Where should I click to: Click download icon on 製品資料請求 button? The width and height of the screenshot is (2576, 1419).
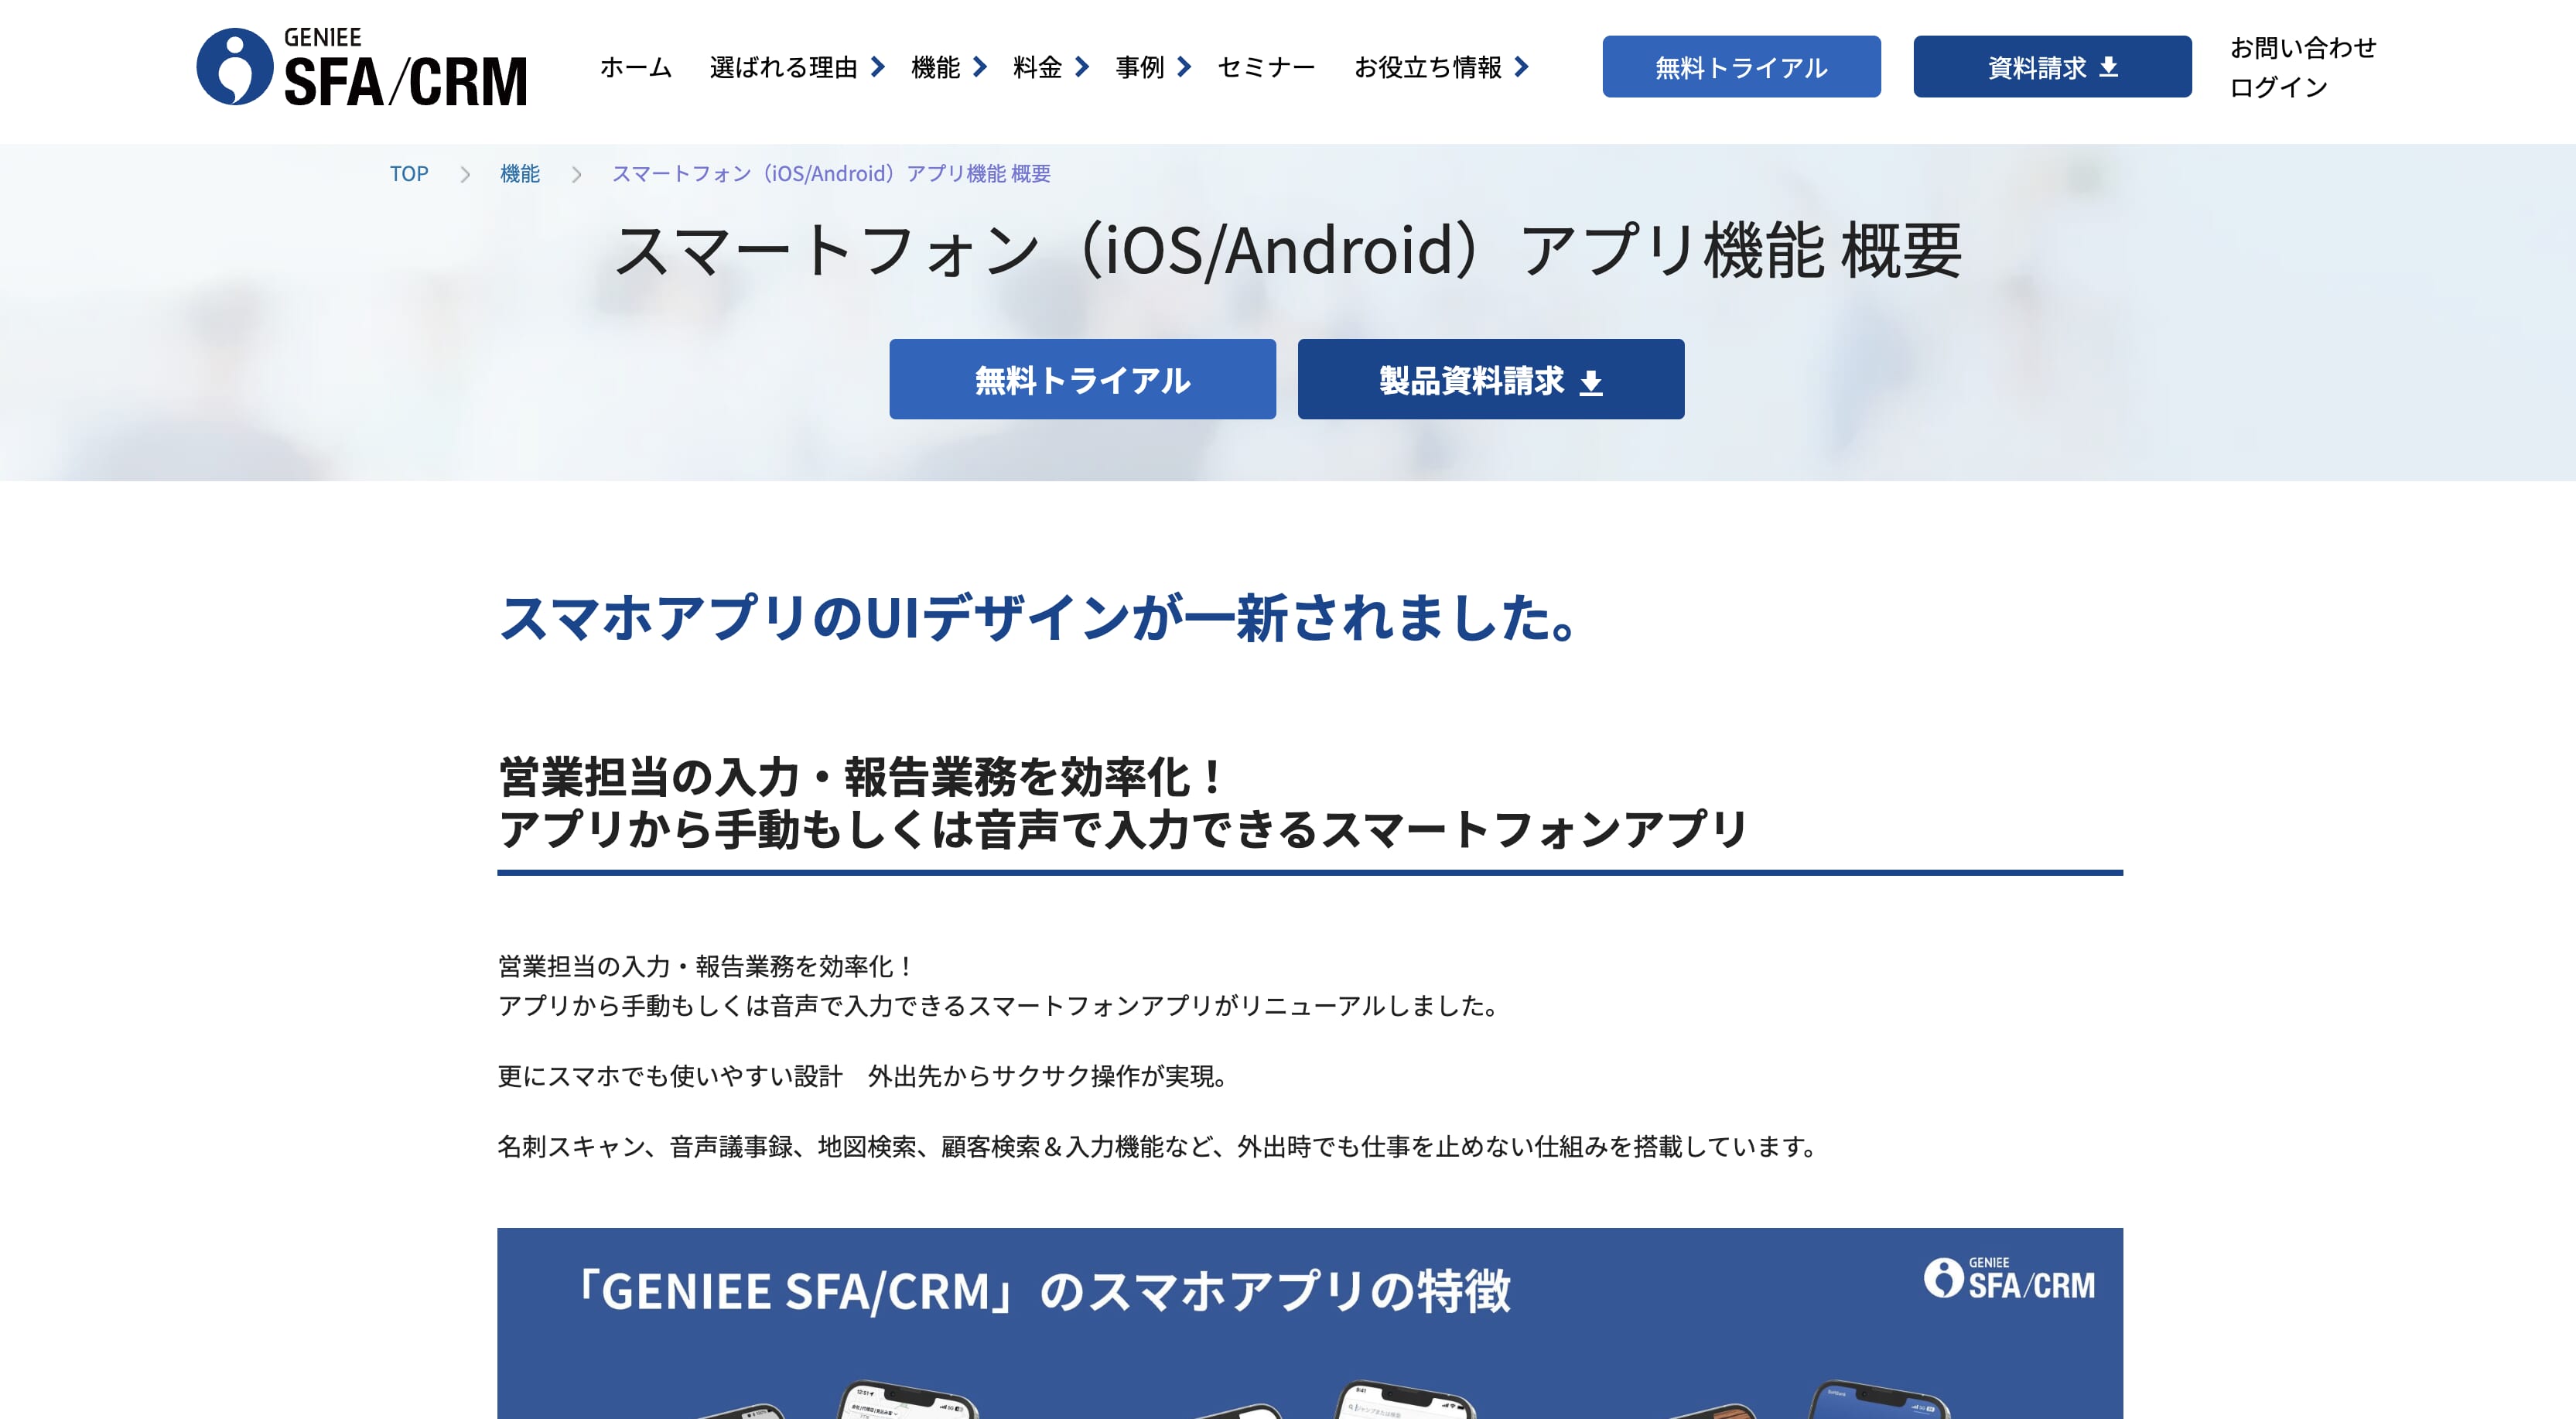pyautogui.click(x=1591, y=382)
